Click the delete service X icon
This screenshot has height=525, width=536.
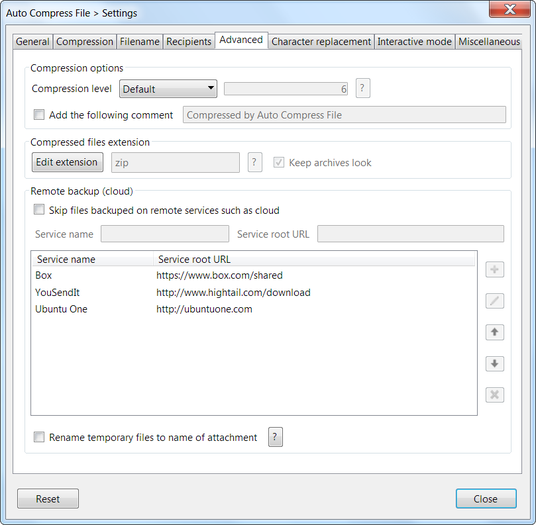pyautogui.click(x=495, y=395)
